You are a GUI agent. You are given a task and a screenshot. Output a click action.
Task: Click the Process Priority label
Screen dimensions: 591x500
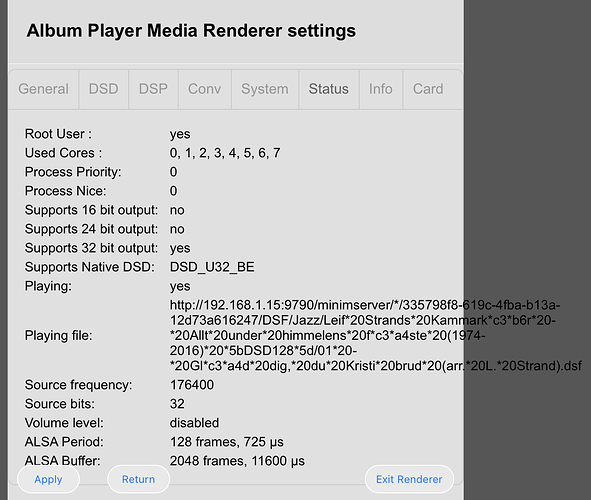[x=73, y=172]
